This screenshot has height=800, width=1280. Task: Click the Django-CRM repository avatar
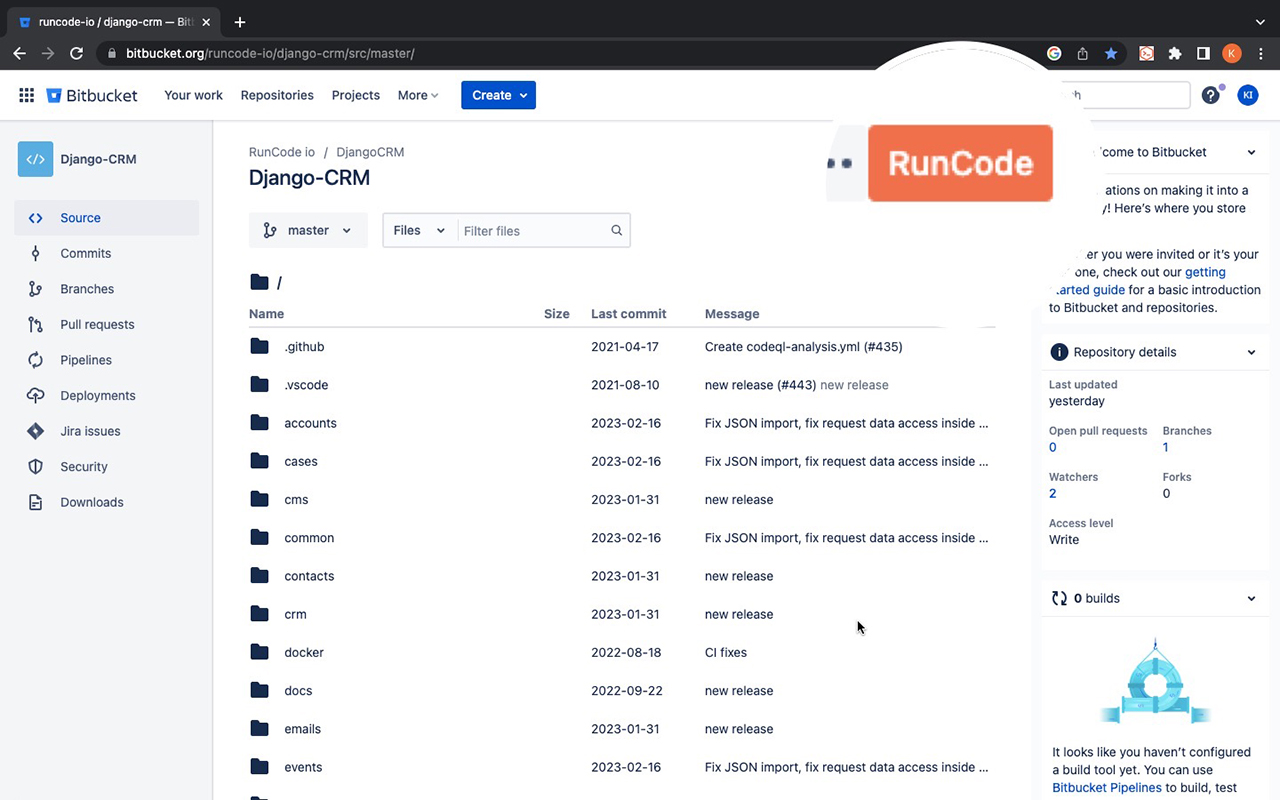pos(35,159)
